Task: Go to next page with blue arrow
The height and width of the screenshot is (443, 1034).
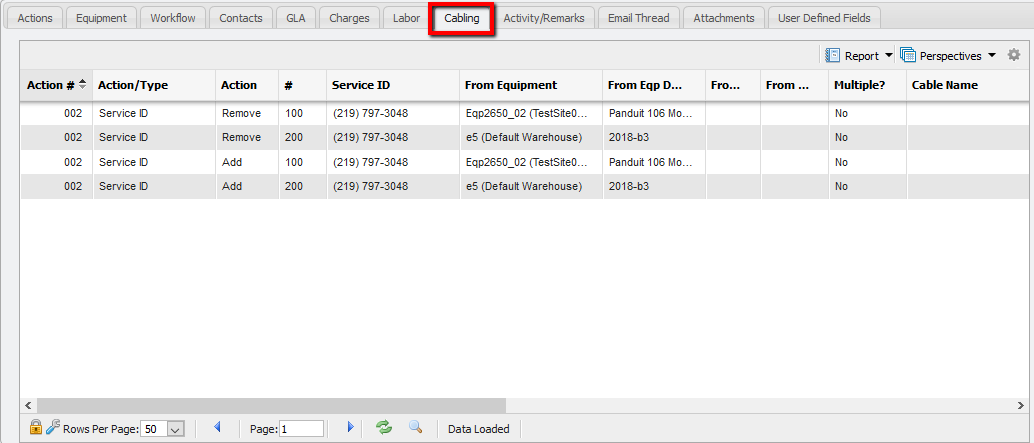Action: (x=350, y=428)
